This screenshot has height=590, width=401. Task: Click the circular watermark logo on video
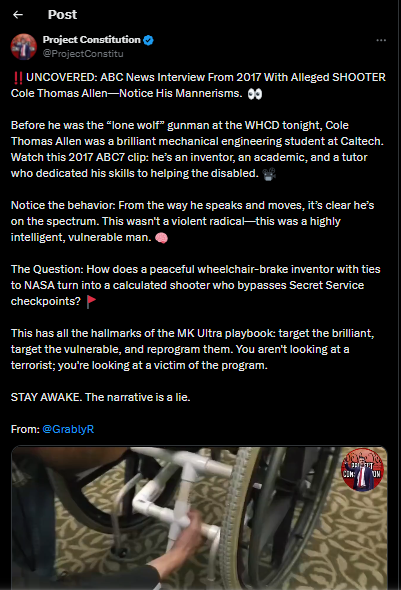pyautogui.click(x=362, y=470)
